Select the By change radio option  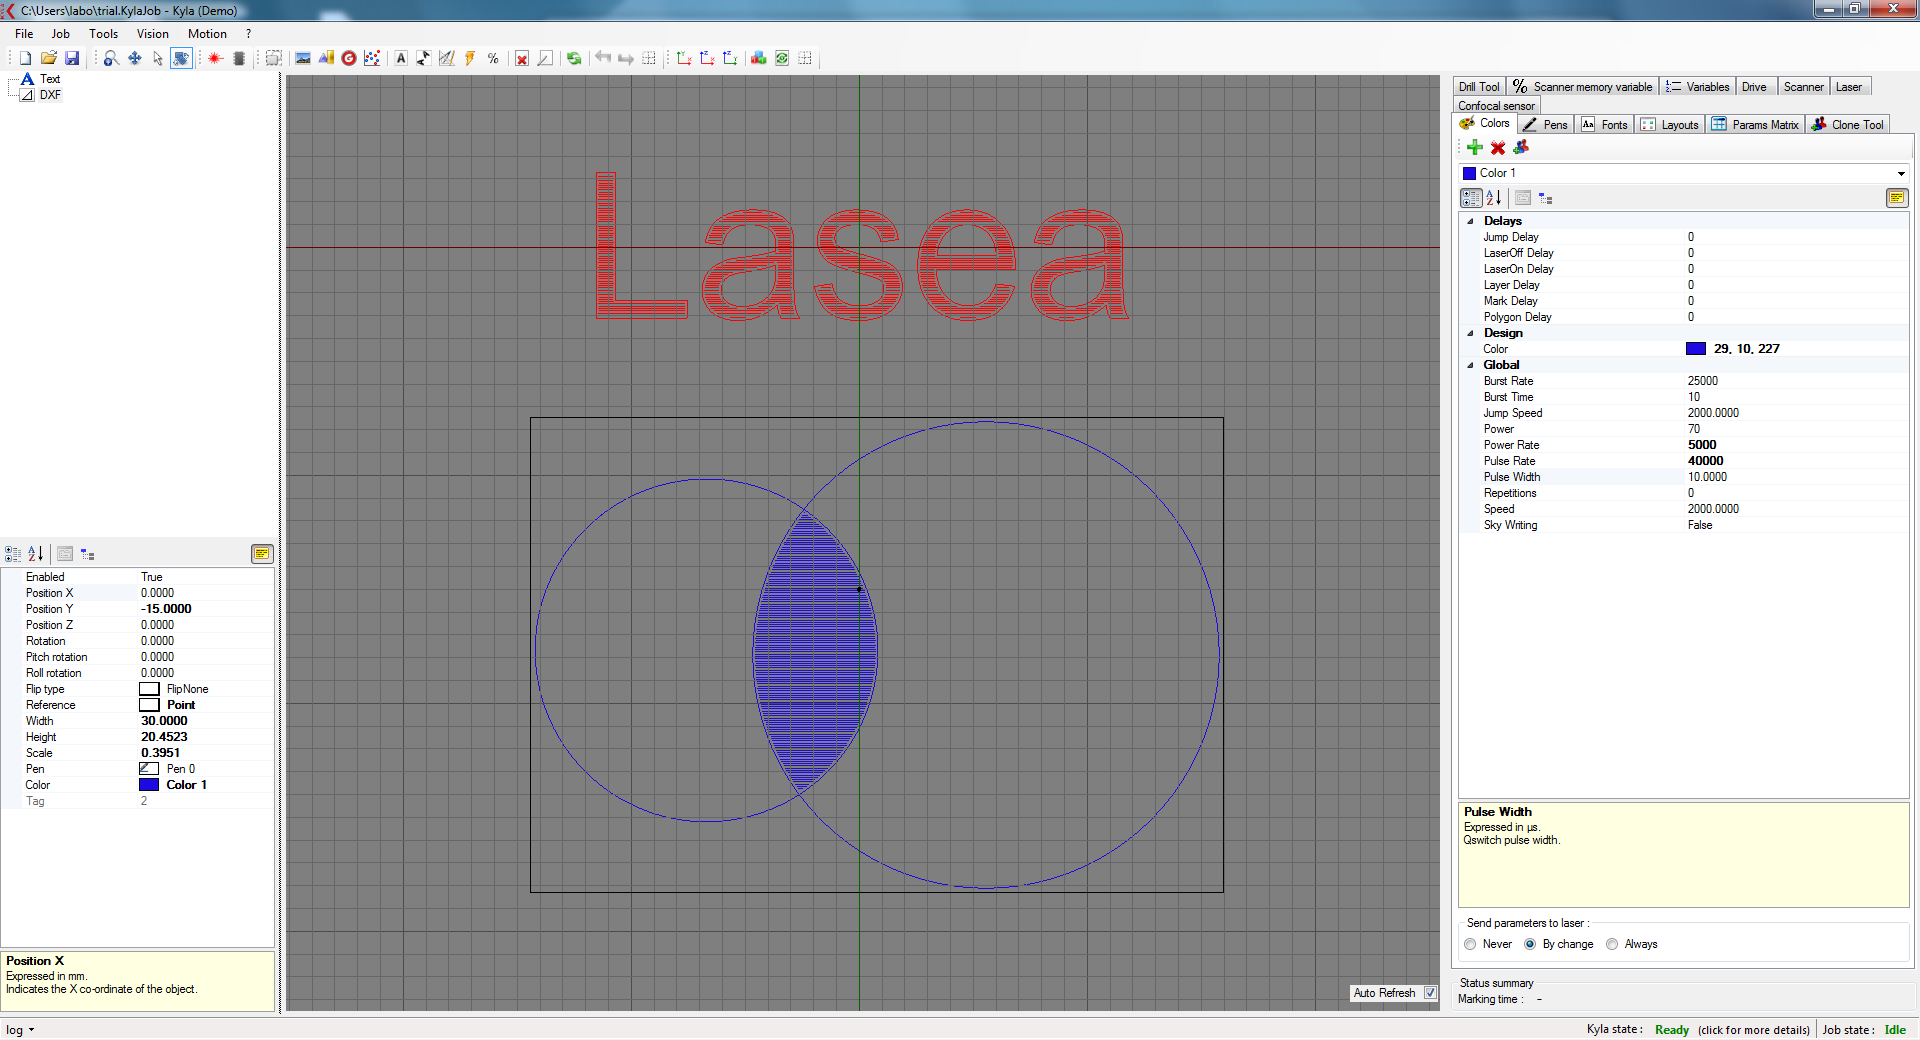click(x=1530, y=944)
